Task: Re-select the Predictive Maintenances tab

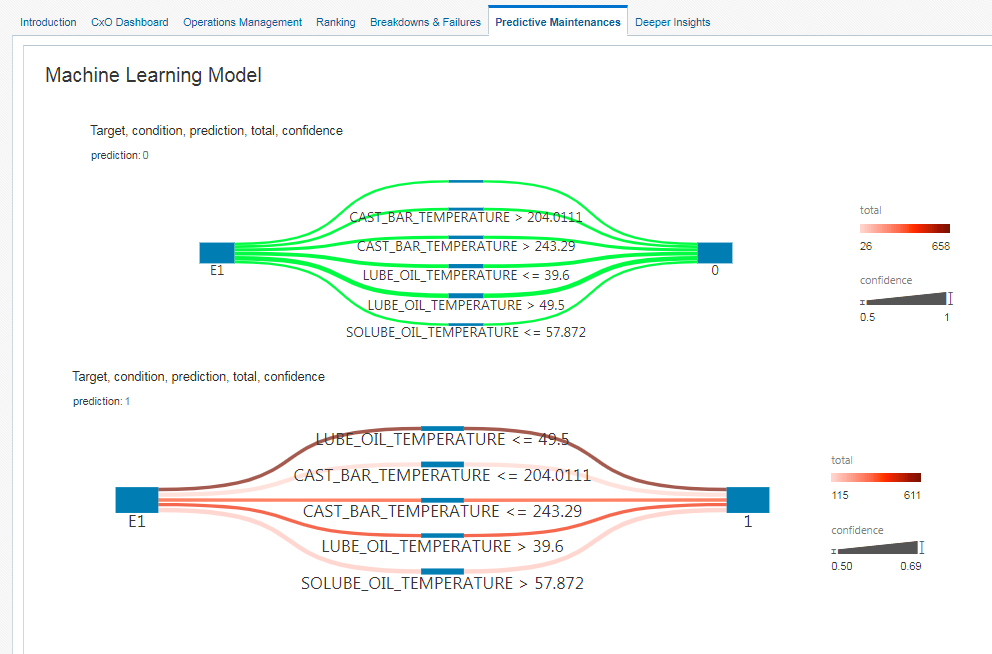Action: point(557,21)
